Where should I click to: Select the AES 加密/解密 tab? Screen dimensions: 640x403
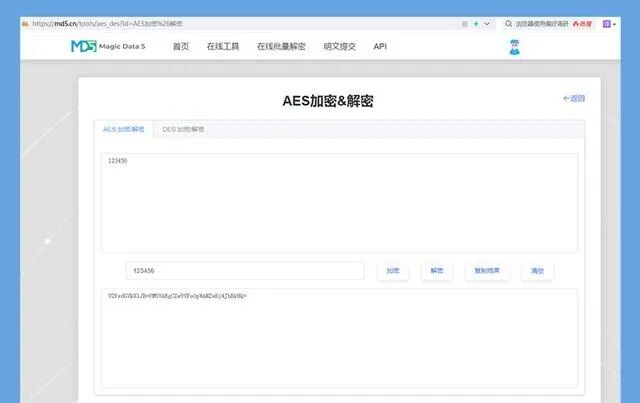click(124, 129)
